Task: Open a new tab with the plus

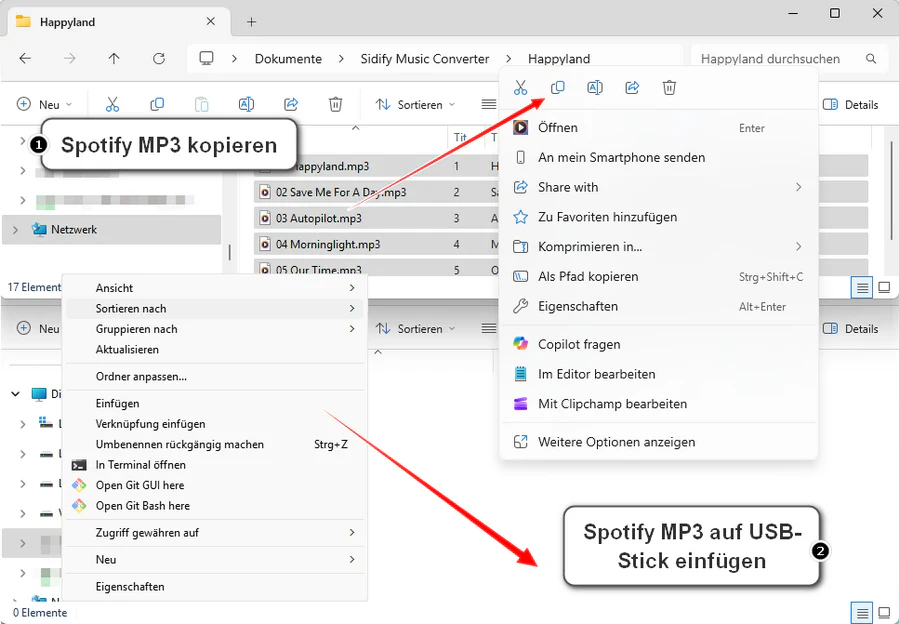Action: click(251, 22)
